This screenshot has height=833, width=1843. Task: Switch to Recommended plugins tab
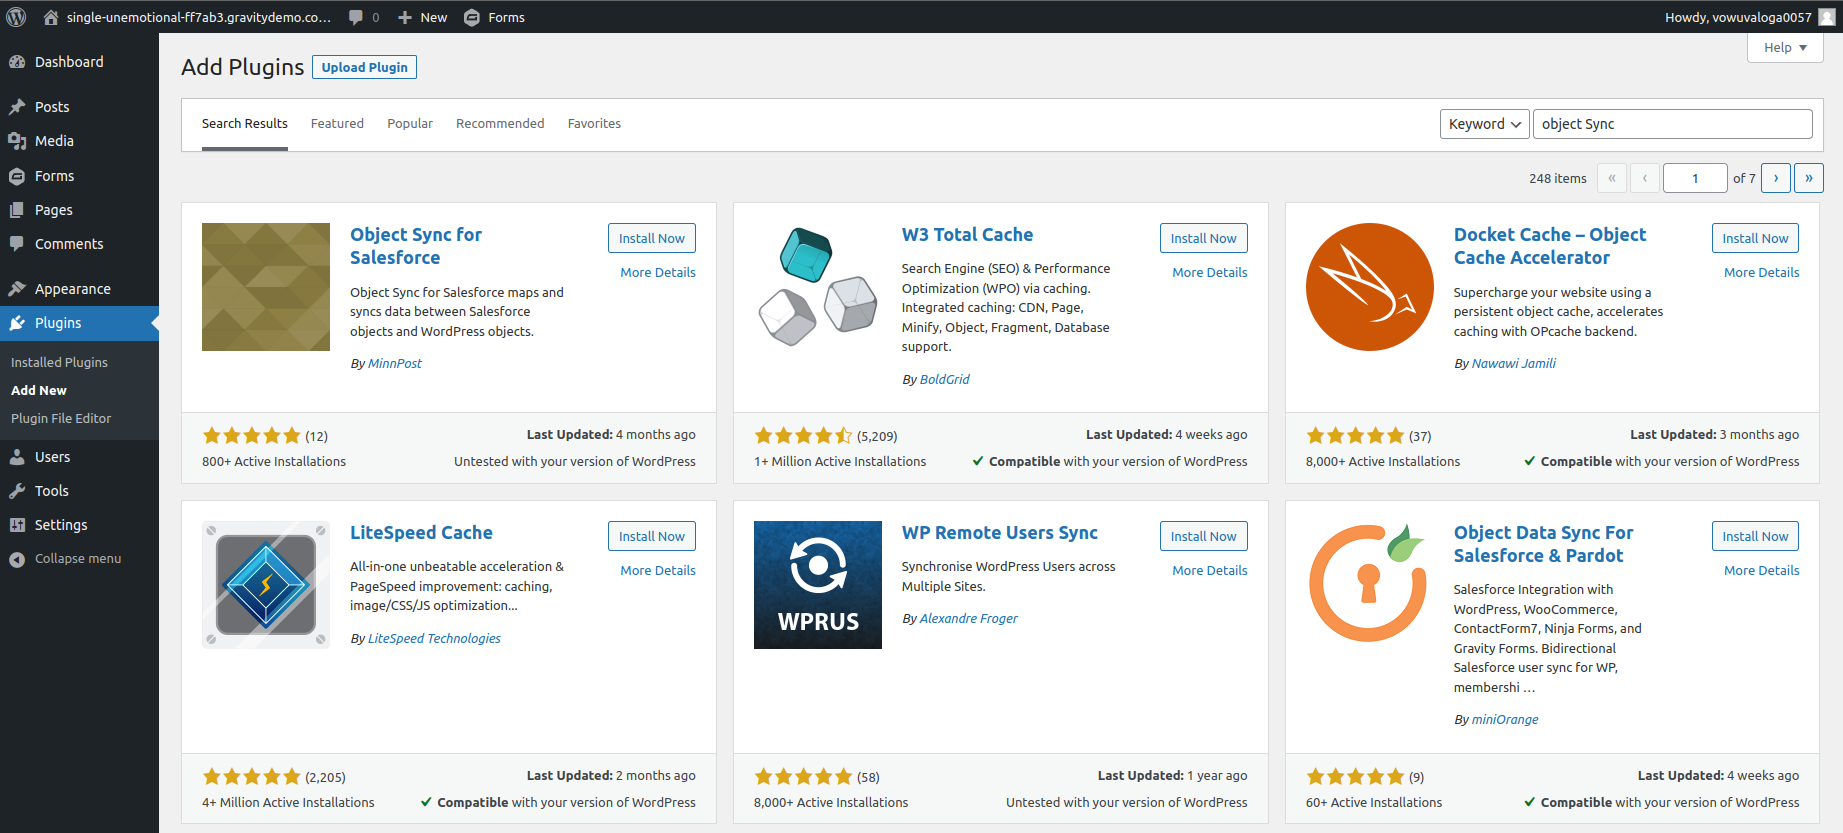500,124
